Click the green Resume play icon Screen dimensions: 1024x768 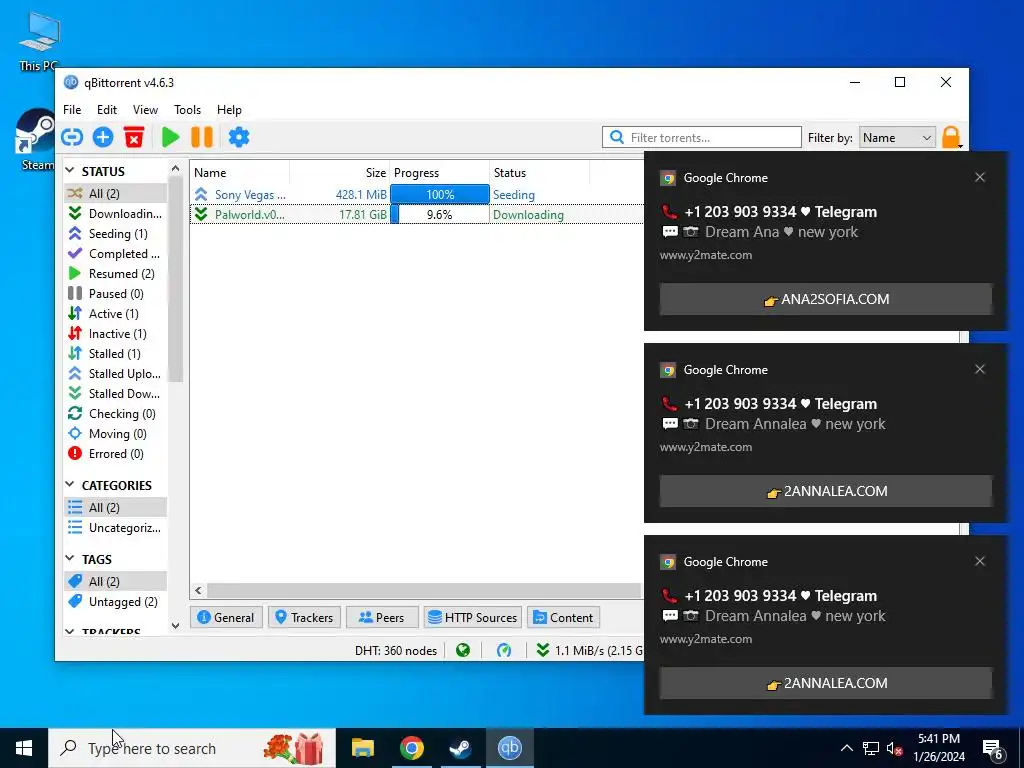click(170, 137)
